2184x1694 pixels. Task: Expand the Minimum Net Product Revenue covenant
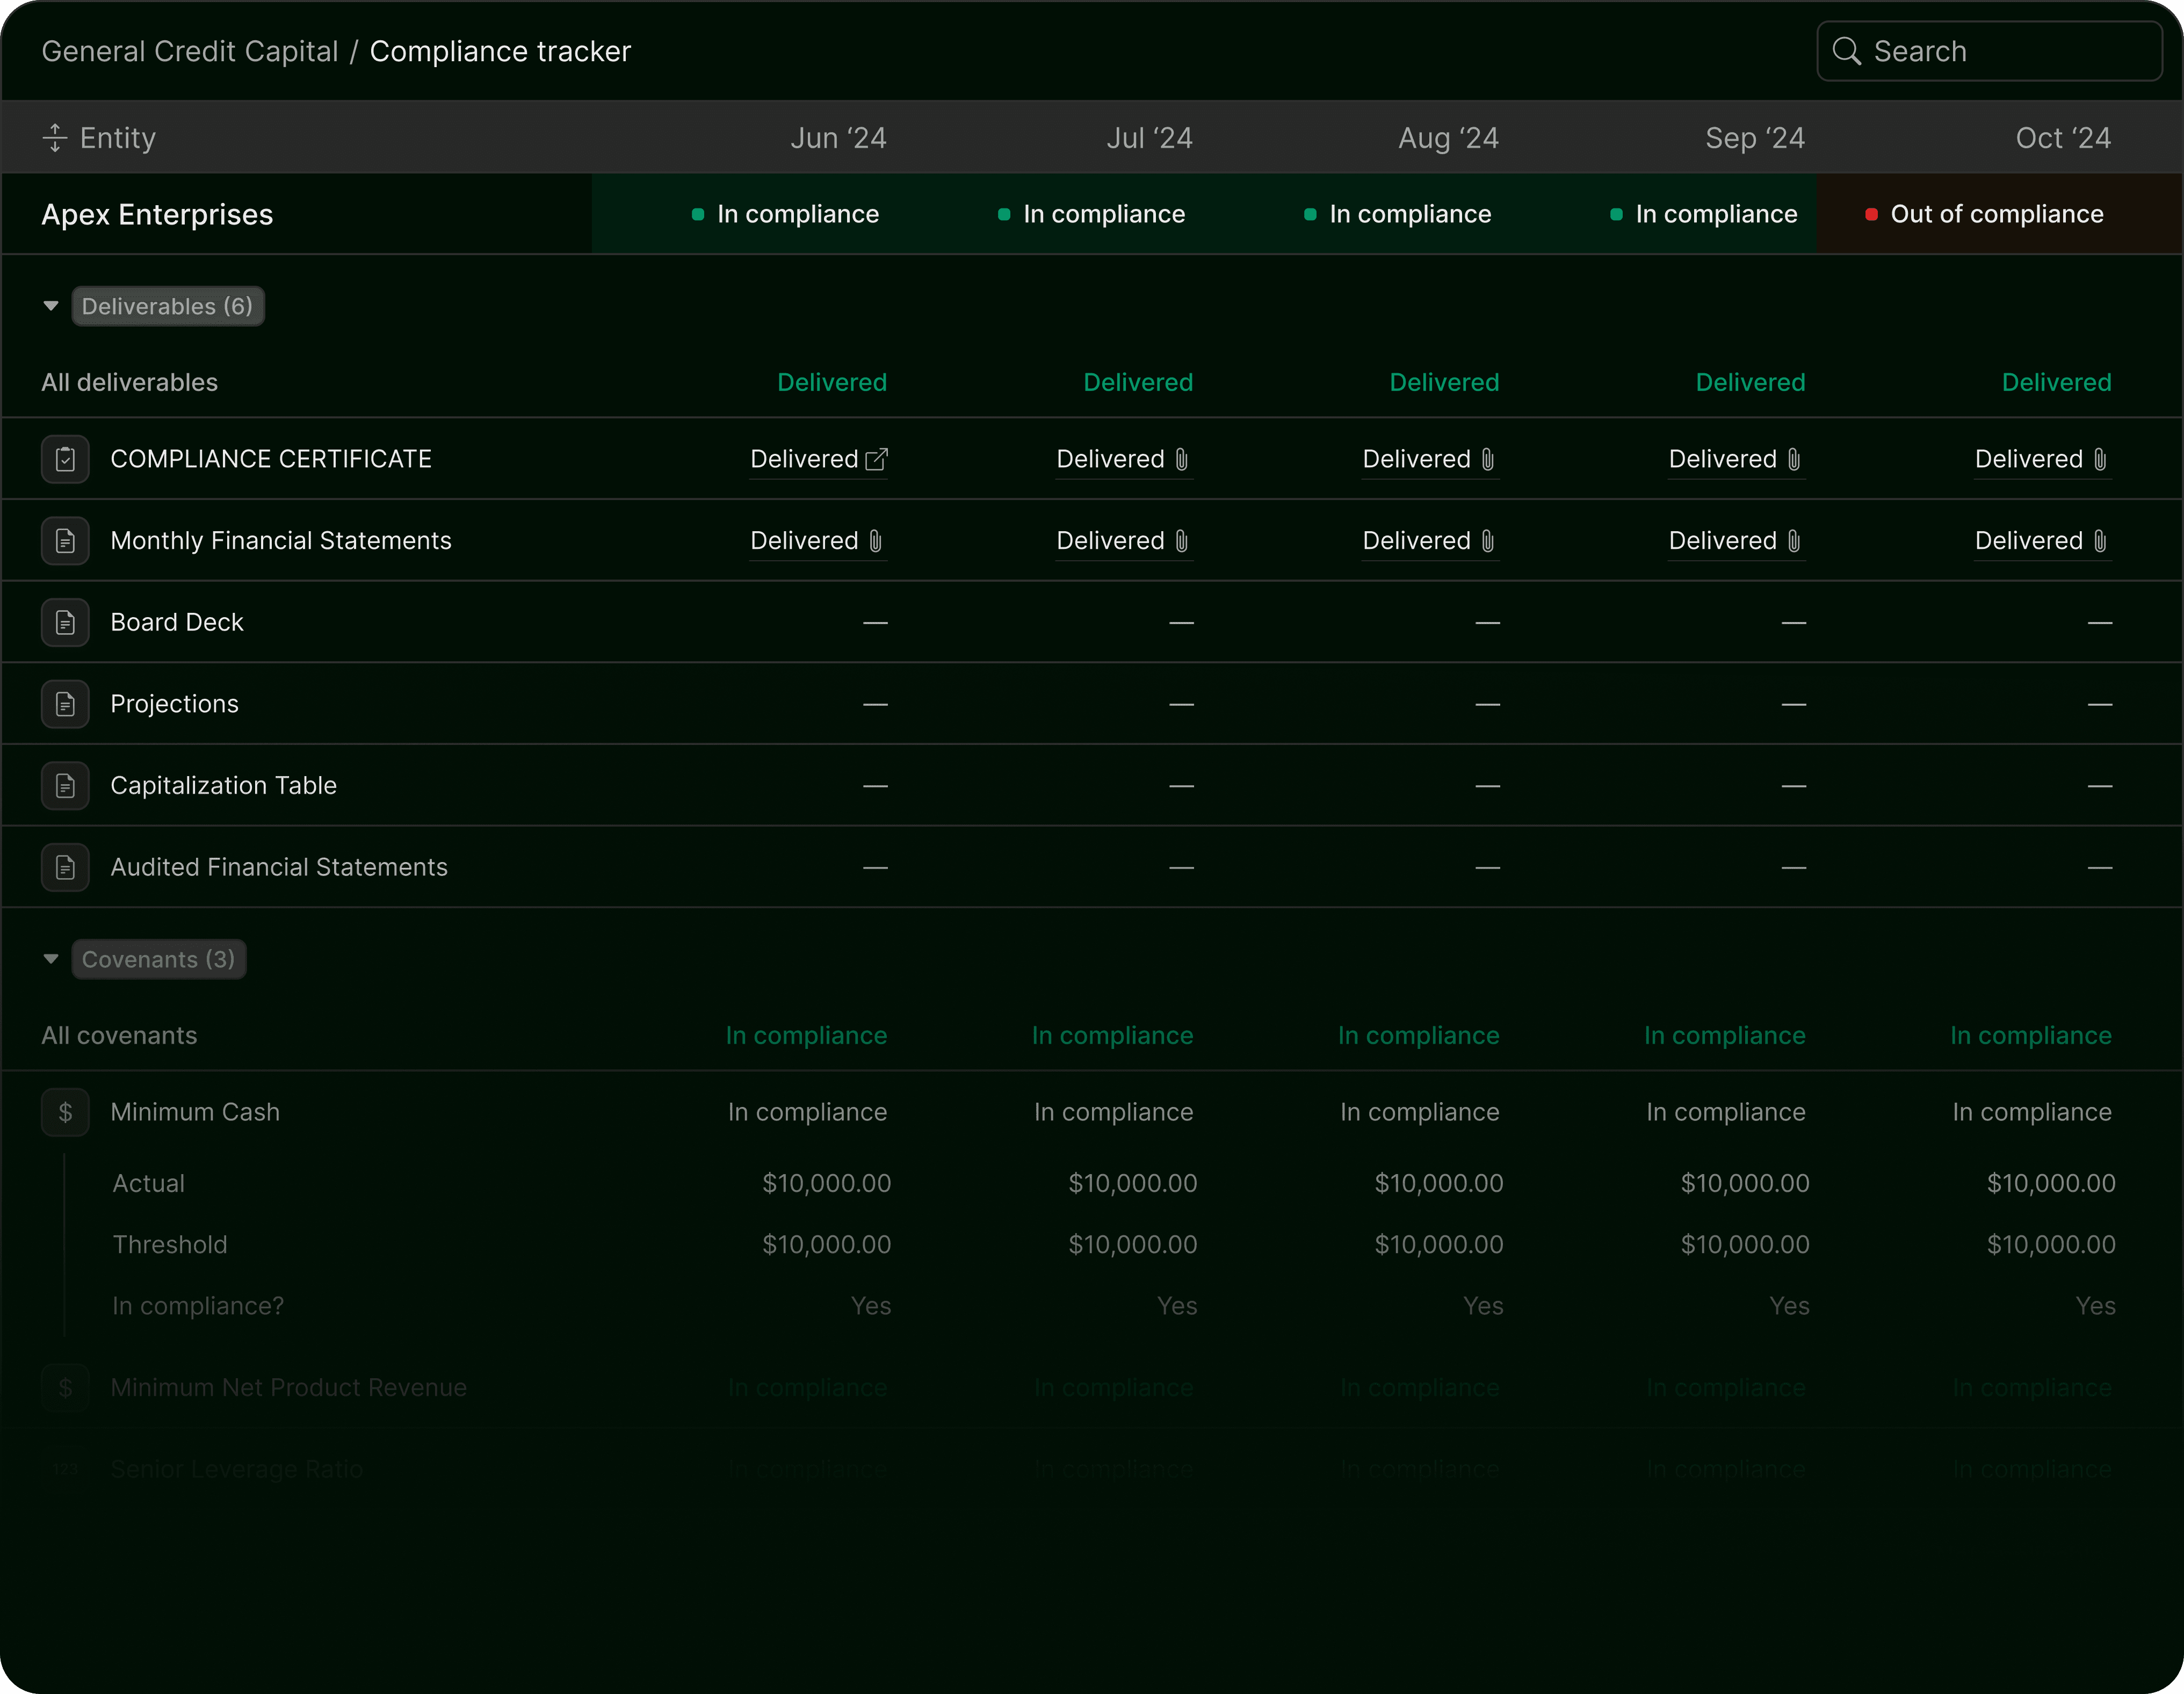coord(288,1387)
